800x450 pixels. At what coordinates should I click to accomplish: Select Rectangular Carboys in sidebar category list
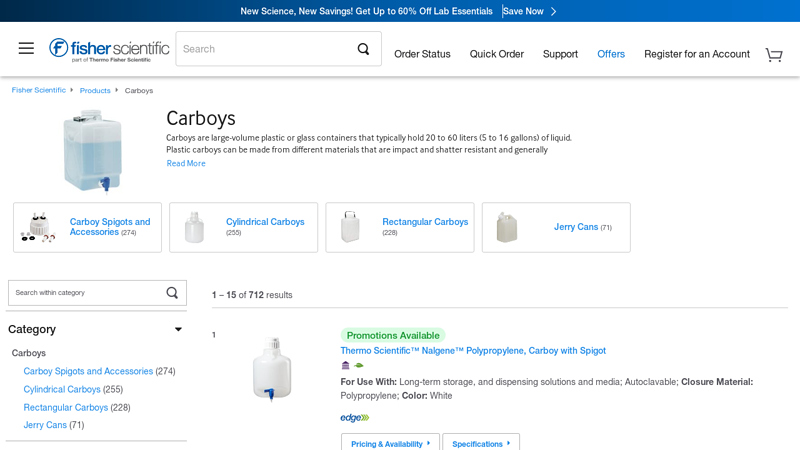click(x=66, y=407)
